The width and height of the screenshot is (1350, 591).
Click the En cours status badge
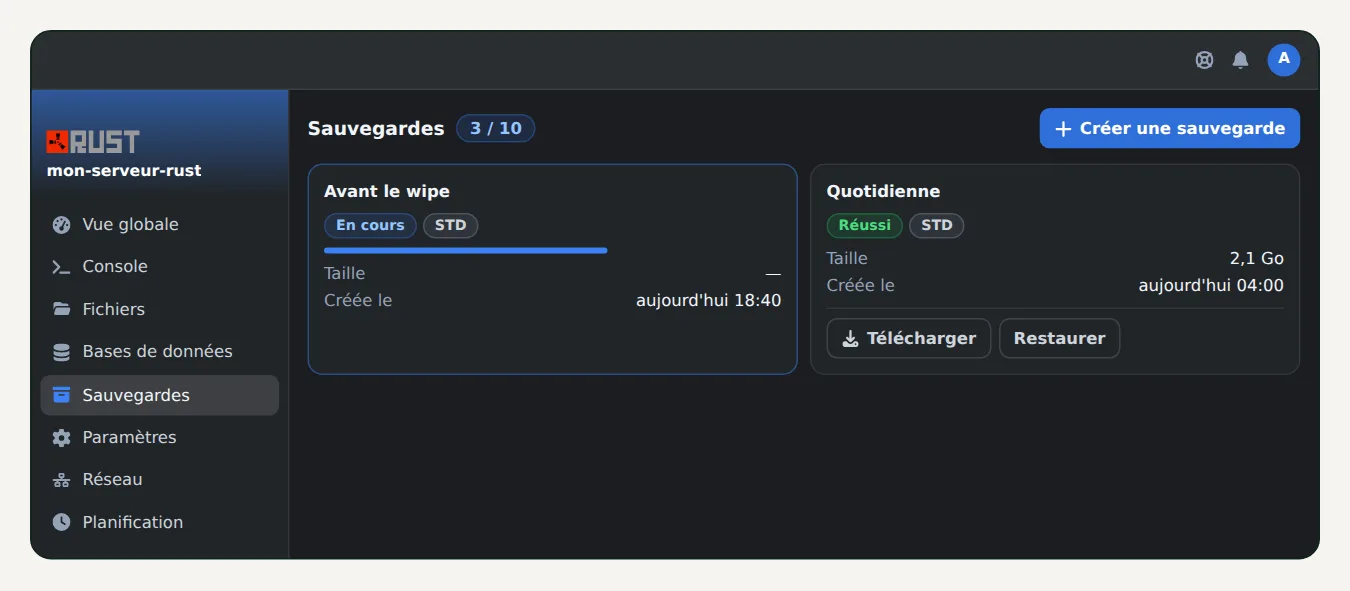pyautogui.click(x=370, y=225)
